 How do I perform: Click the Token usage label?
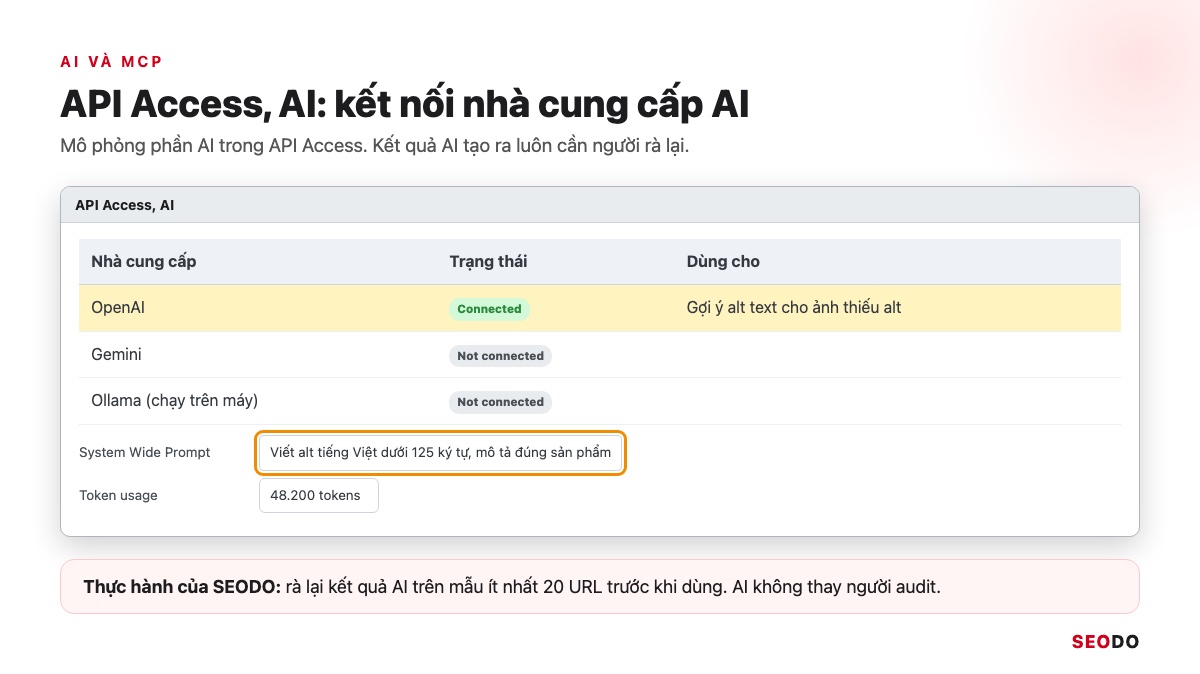coord(118,495)
